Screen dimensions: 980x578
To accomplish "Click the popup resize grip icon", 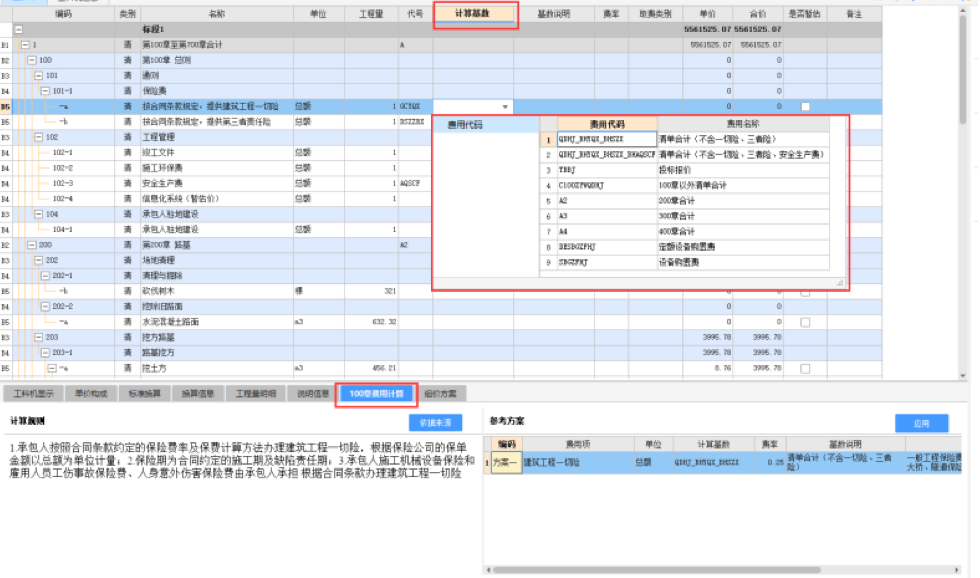I will (840, 283).
